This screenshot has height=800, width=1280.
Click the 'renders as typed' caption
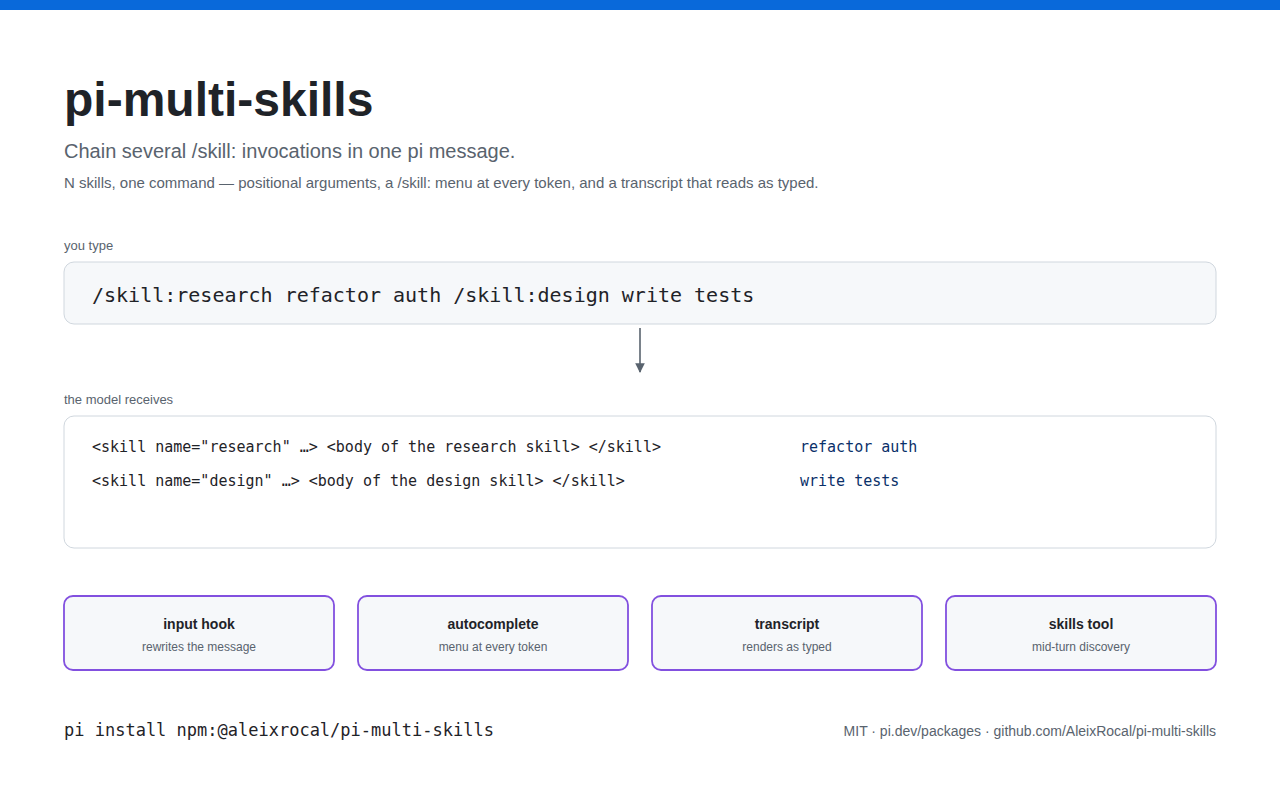(x=787, y=647)
